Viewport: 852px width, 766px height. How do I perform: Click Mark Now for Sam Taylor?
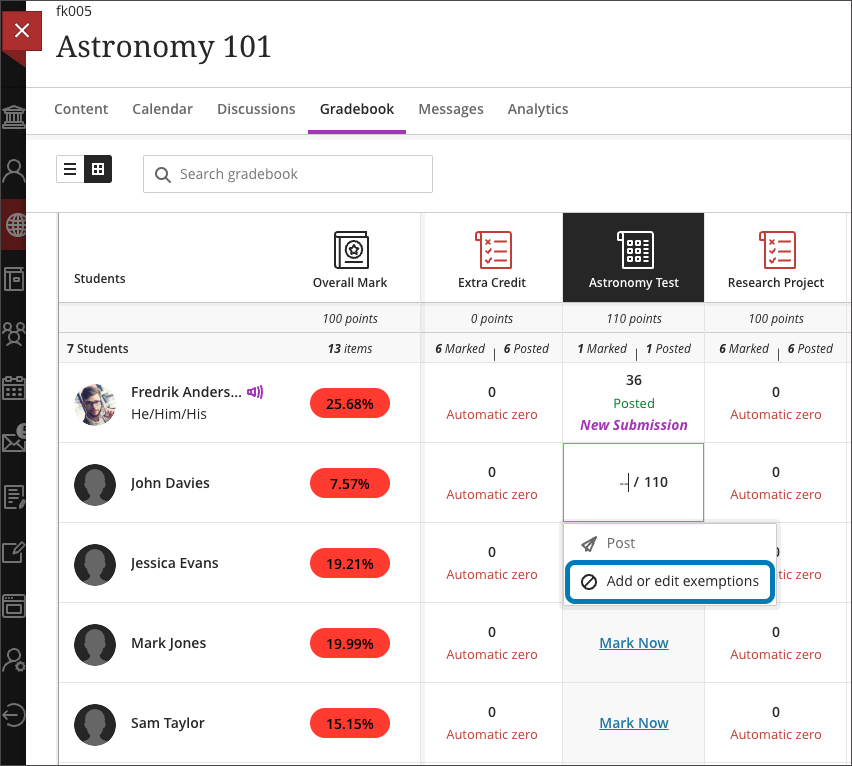click(x=634, y=723)
